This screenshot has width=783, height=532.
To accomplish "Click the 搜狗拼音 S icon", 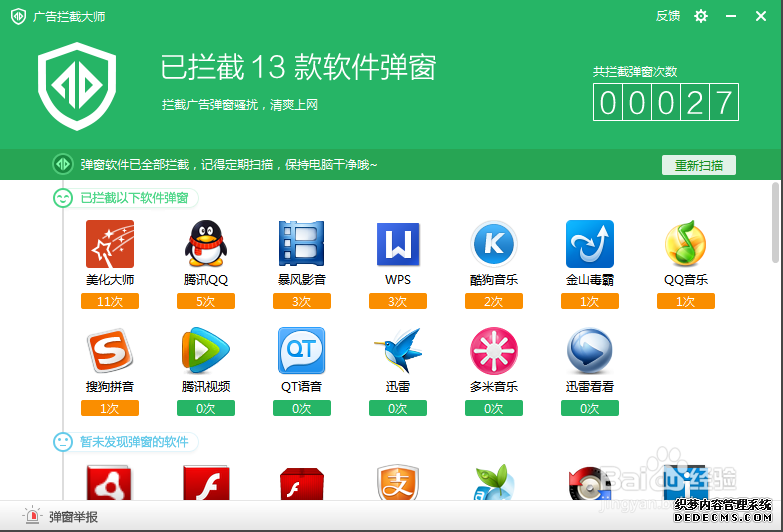I will (x=110, y=350).
